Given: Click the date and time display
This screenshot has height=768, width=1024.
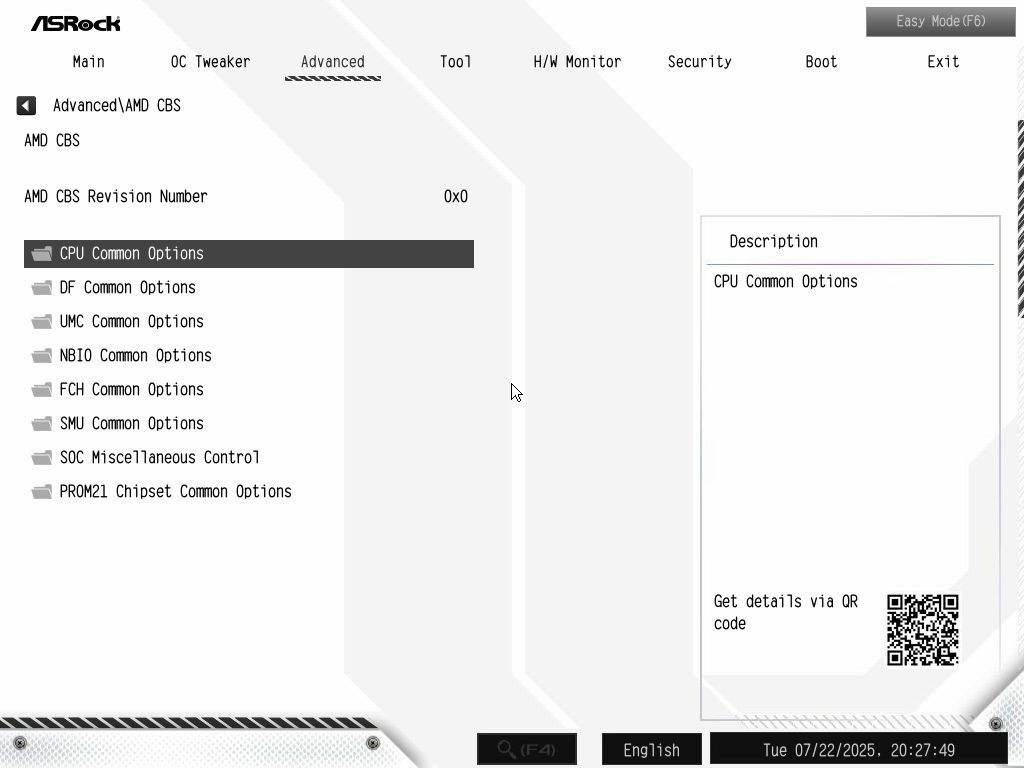Looking at the screenshot, I should coord(859,750).
